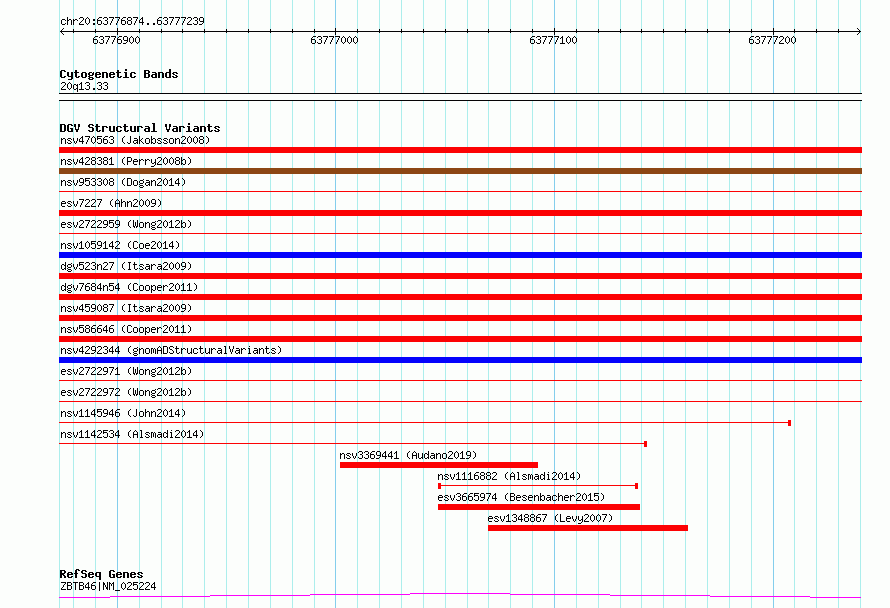Image resolution: width=890 pixels, height=608 pixels.
Task: Click the ruler's right arrow end
Action: [x=859, y=32]
